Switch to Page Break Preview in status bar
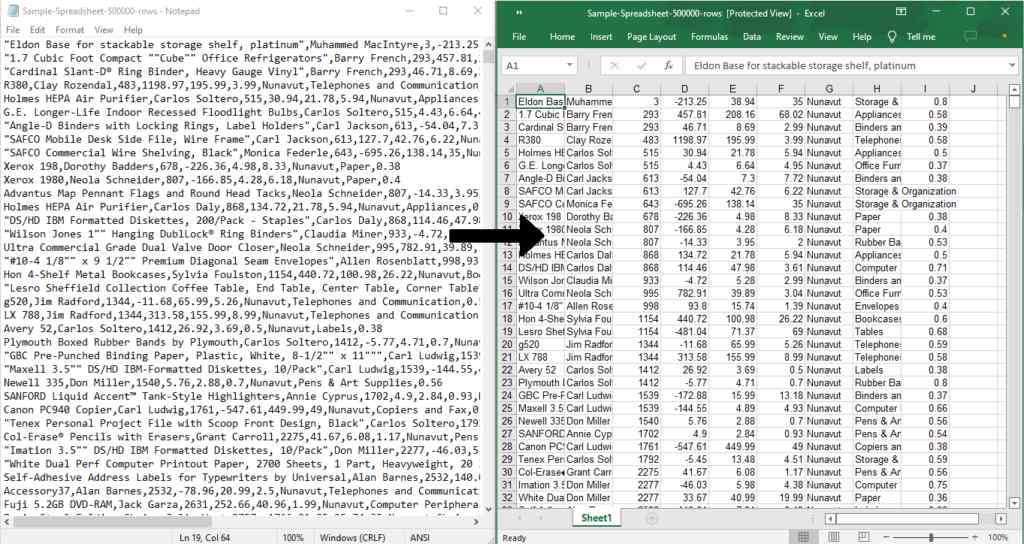 coord(864,537)
